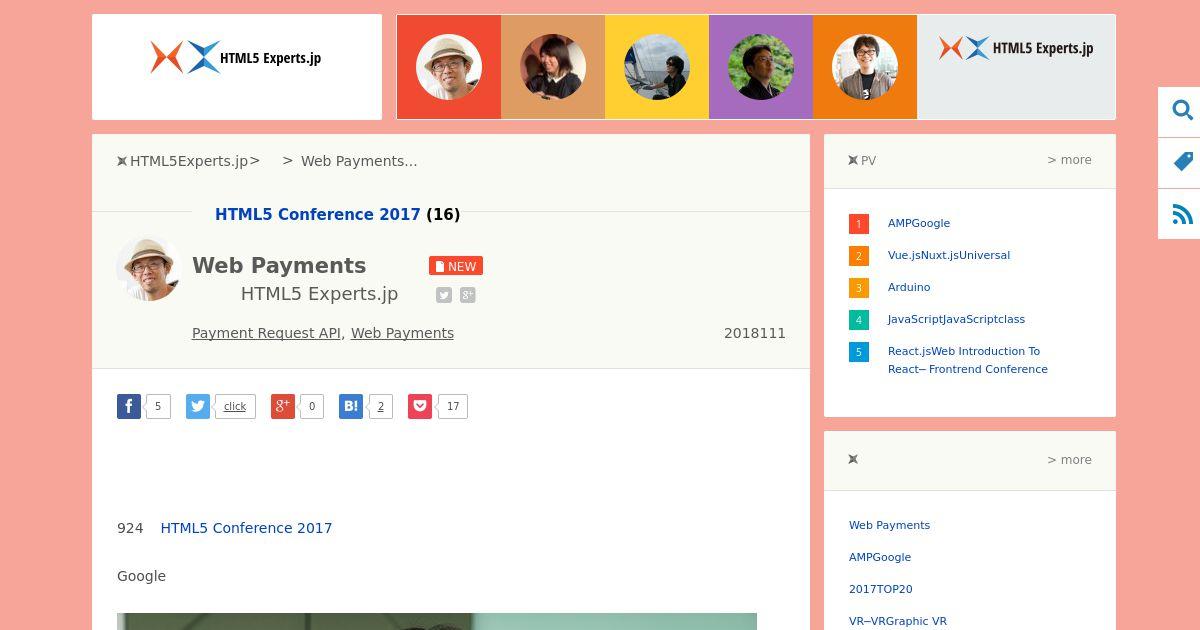Open the 2017TOP20 sidebar link
The width and height of the screenshot is (1200, 630).
point(881,589)
